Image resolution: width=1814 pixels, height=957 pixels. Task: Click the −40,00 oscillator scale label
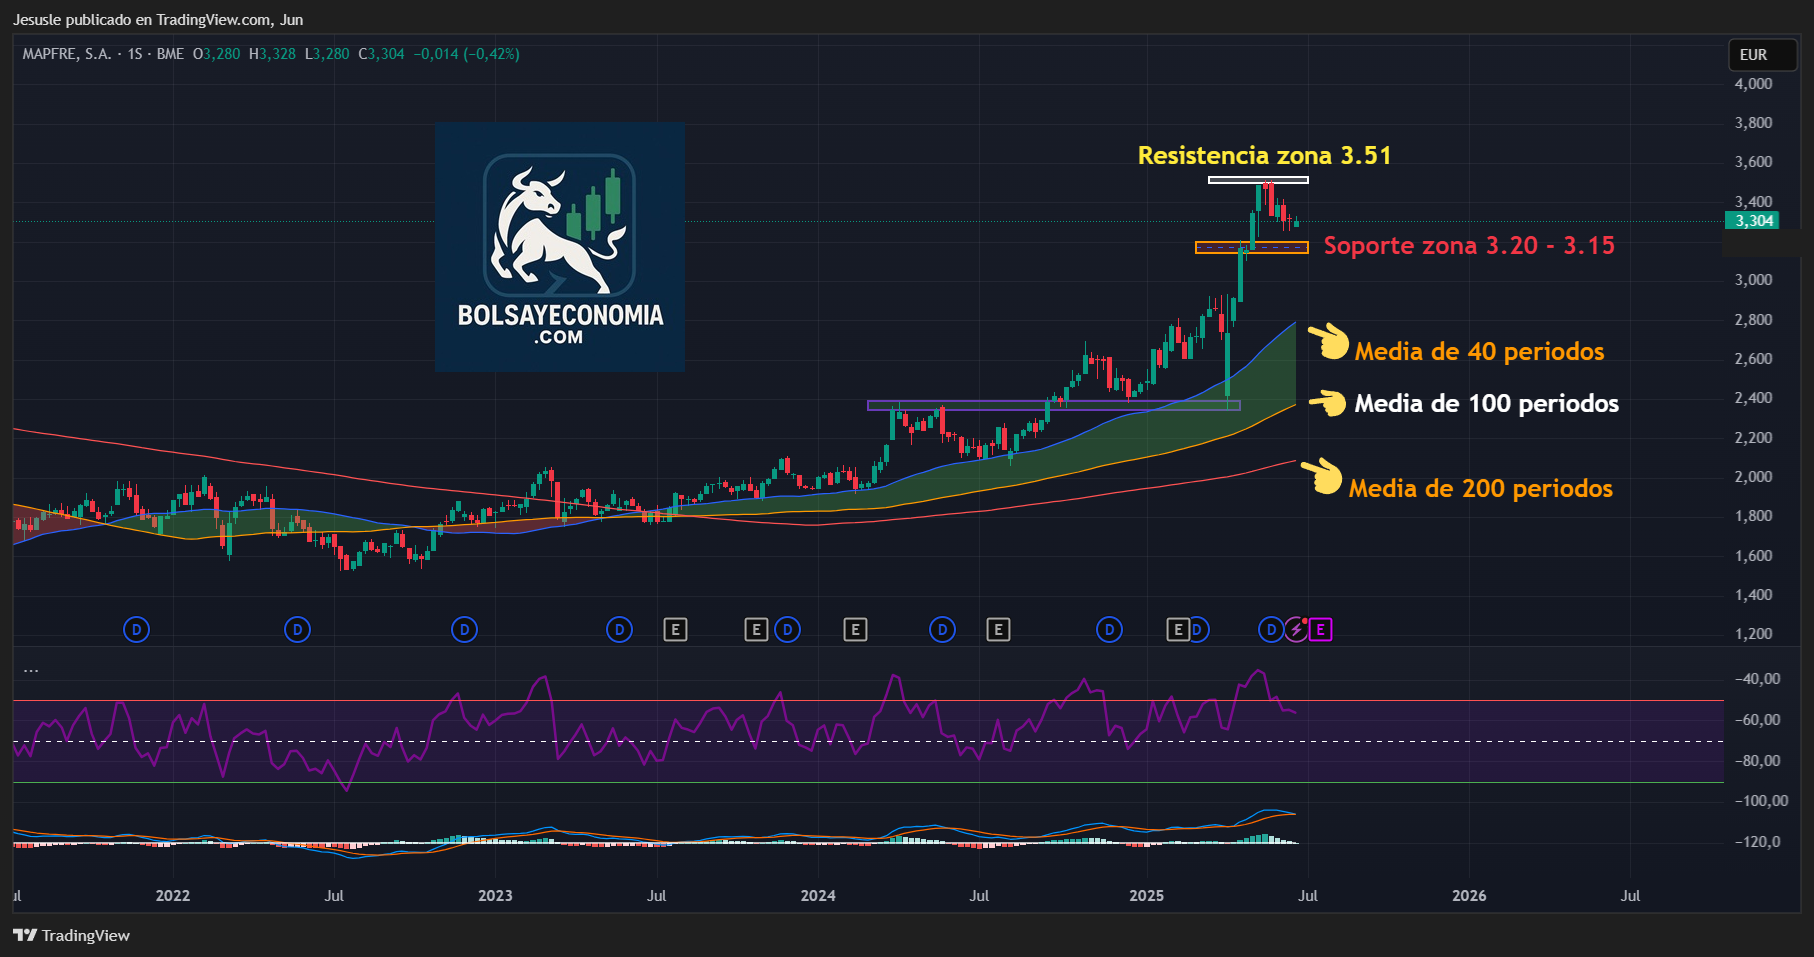[x=1757, y=679]
